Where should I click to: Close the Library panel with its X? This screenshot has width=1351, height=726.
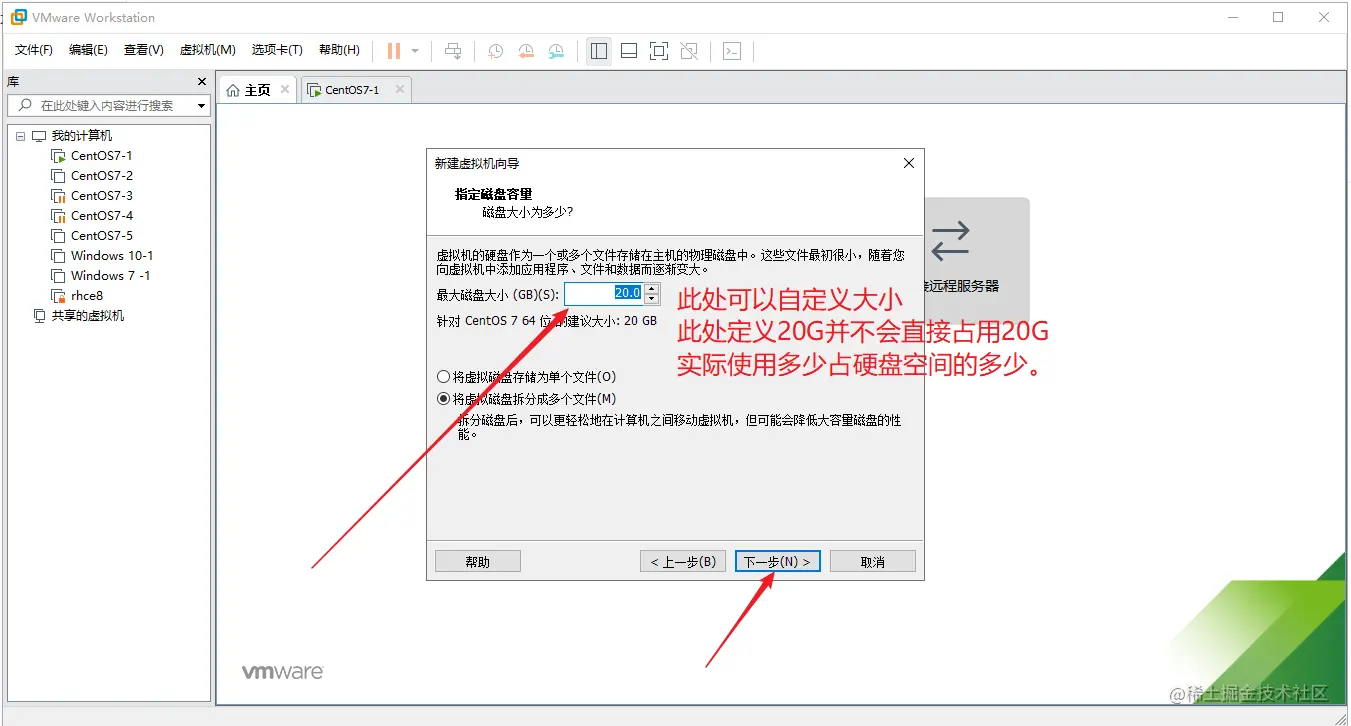(x=202, y=82)
